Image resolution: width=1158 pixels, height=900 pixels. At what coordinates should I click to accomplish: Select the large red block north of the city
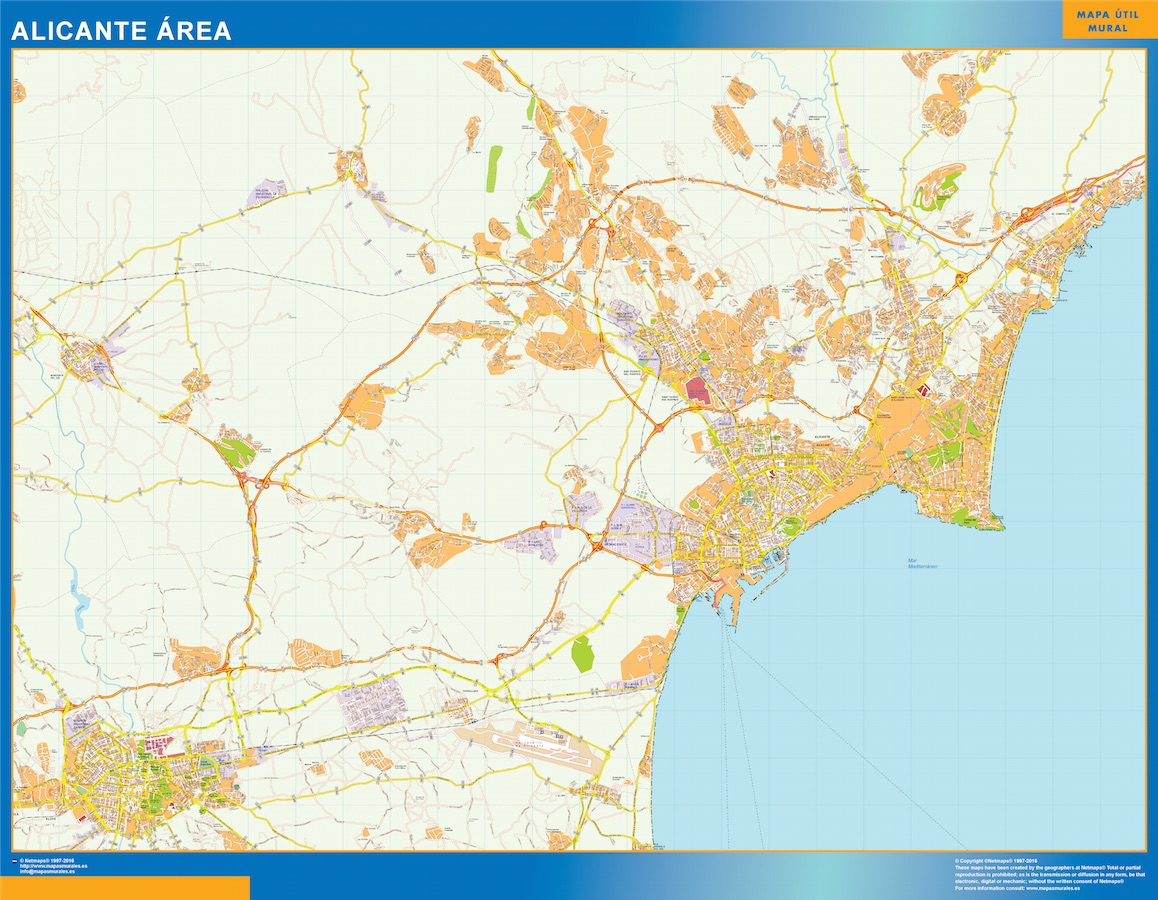pyautogui.click(x=697, y=390)
